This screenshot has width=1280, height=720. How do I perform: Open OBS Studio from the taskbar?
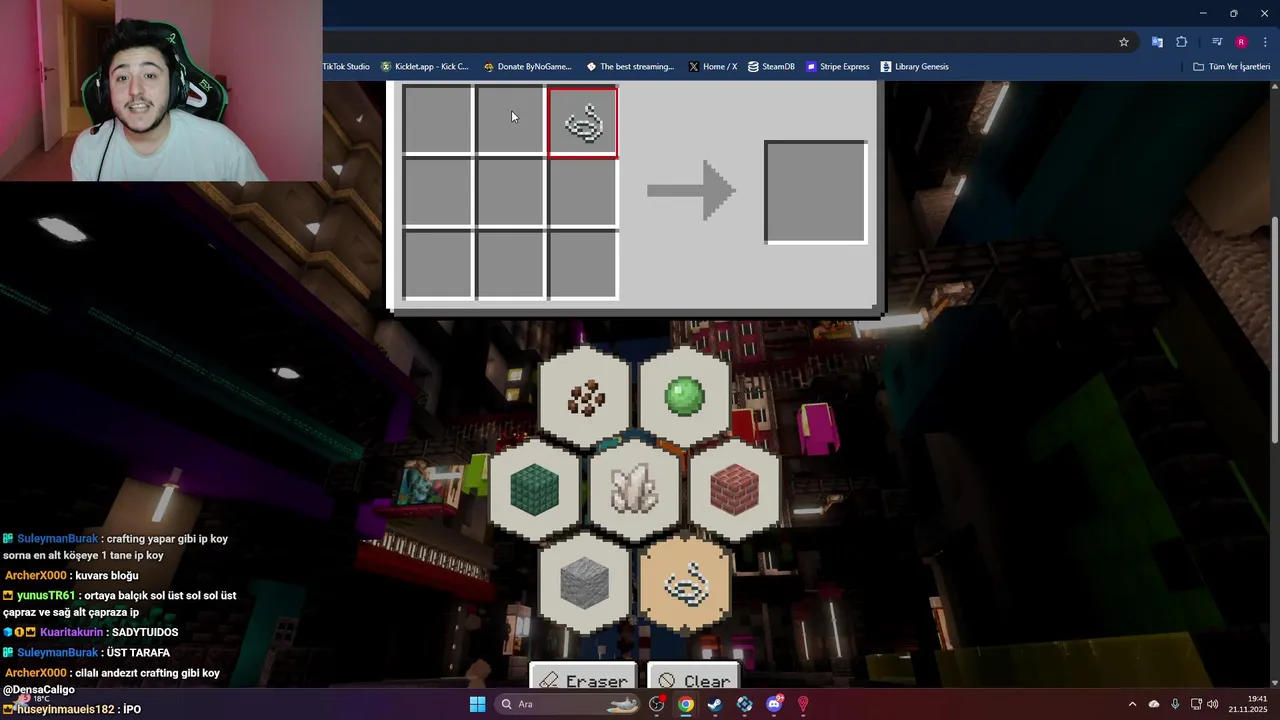pyautogui.click(x=656, y=704)
